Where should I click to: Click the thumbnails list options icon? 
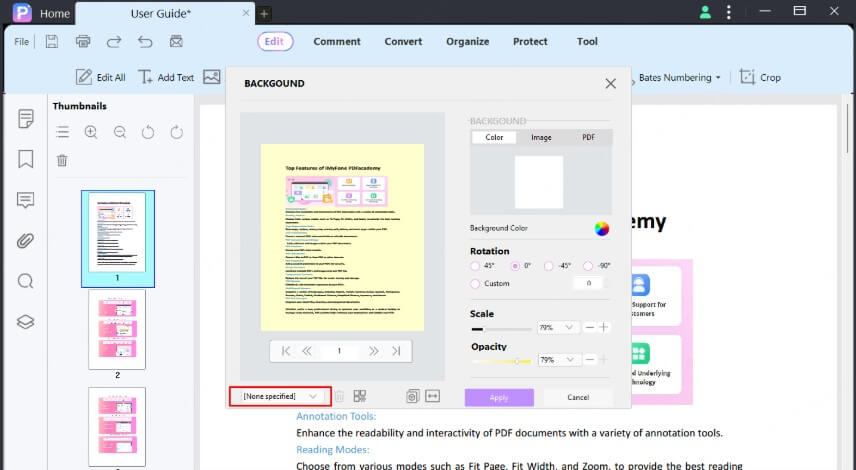[x=63, y=132]
